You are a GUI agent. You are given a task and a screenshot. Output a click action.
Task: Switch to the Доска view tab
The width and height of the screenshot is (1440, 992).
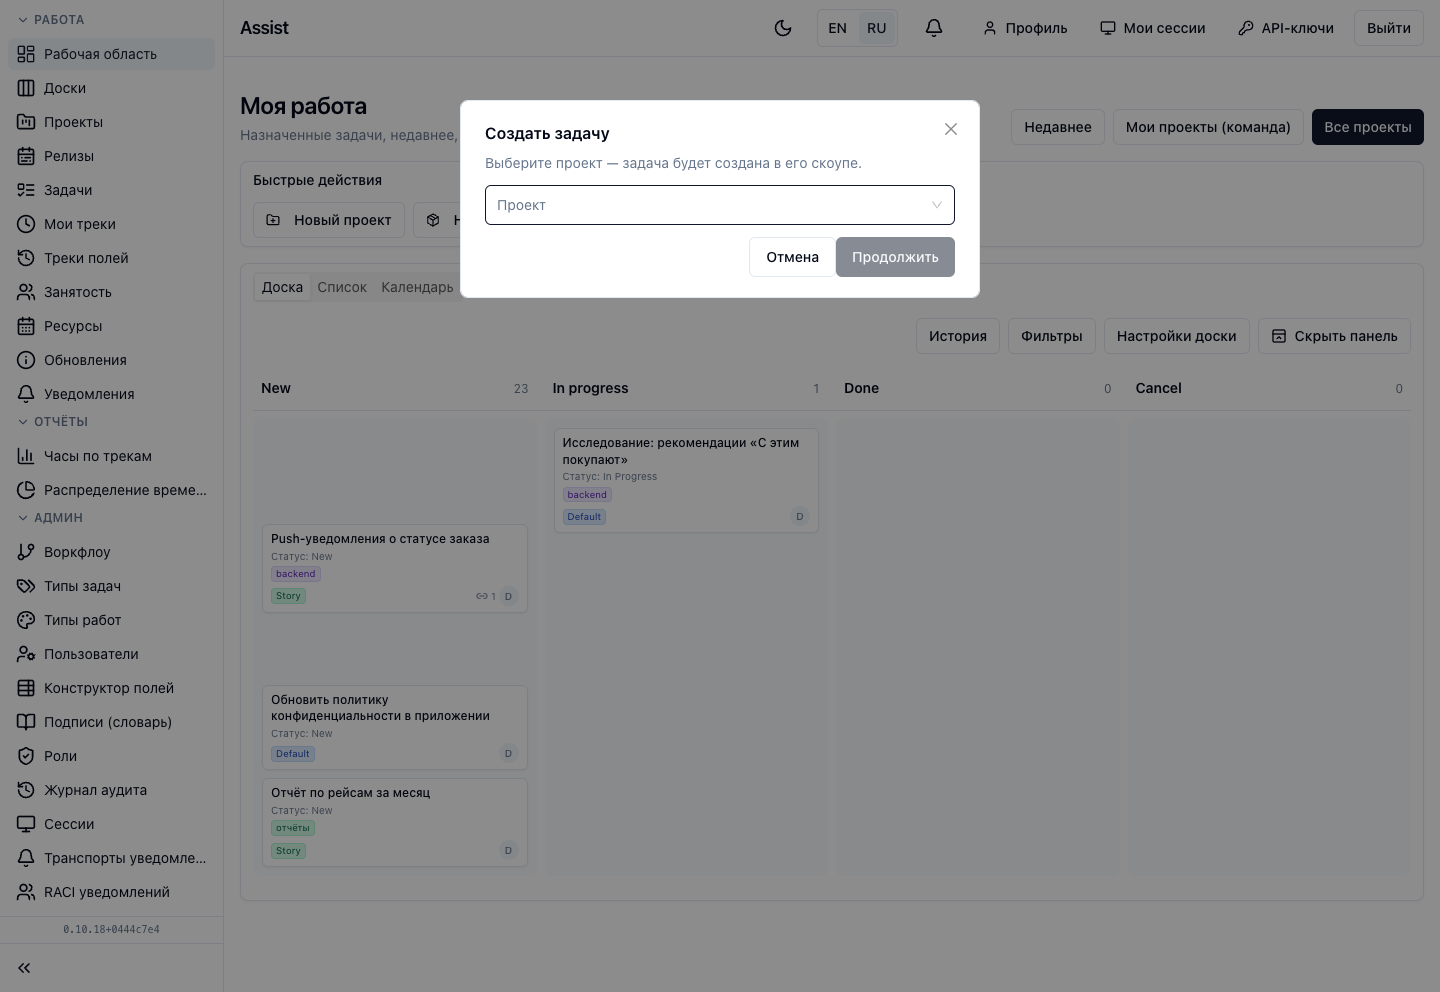pos(282,287)
